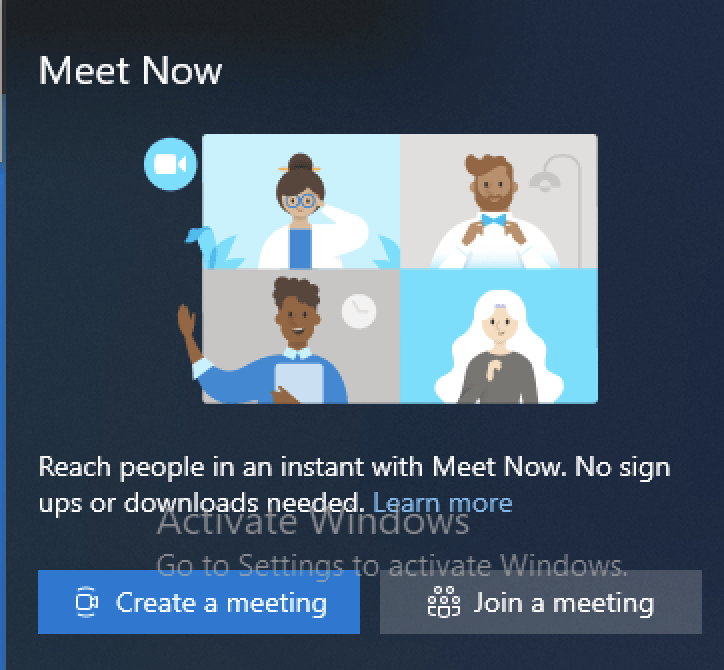Select the Join a meeting button

click(541, 602)
